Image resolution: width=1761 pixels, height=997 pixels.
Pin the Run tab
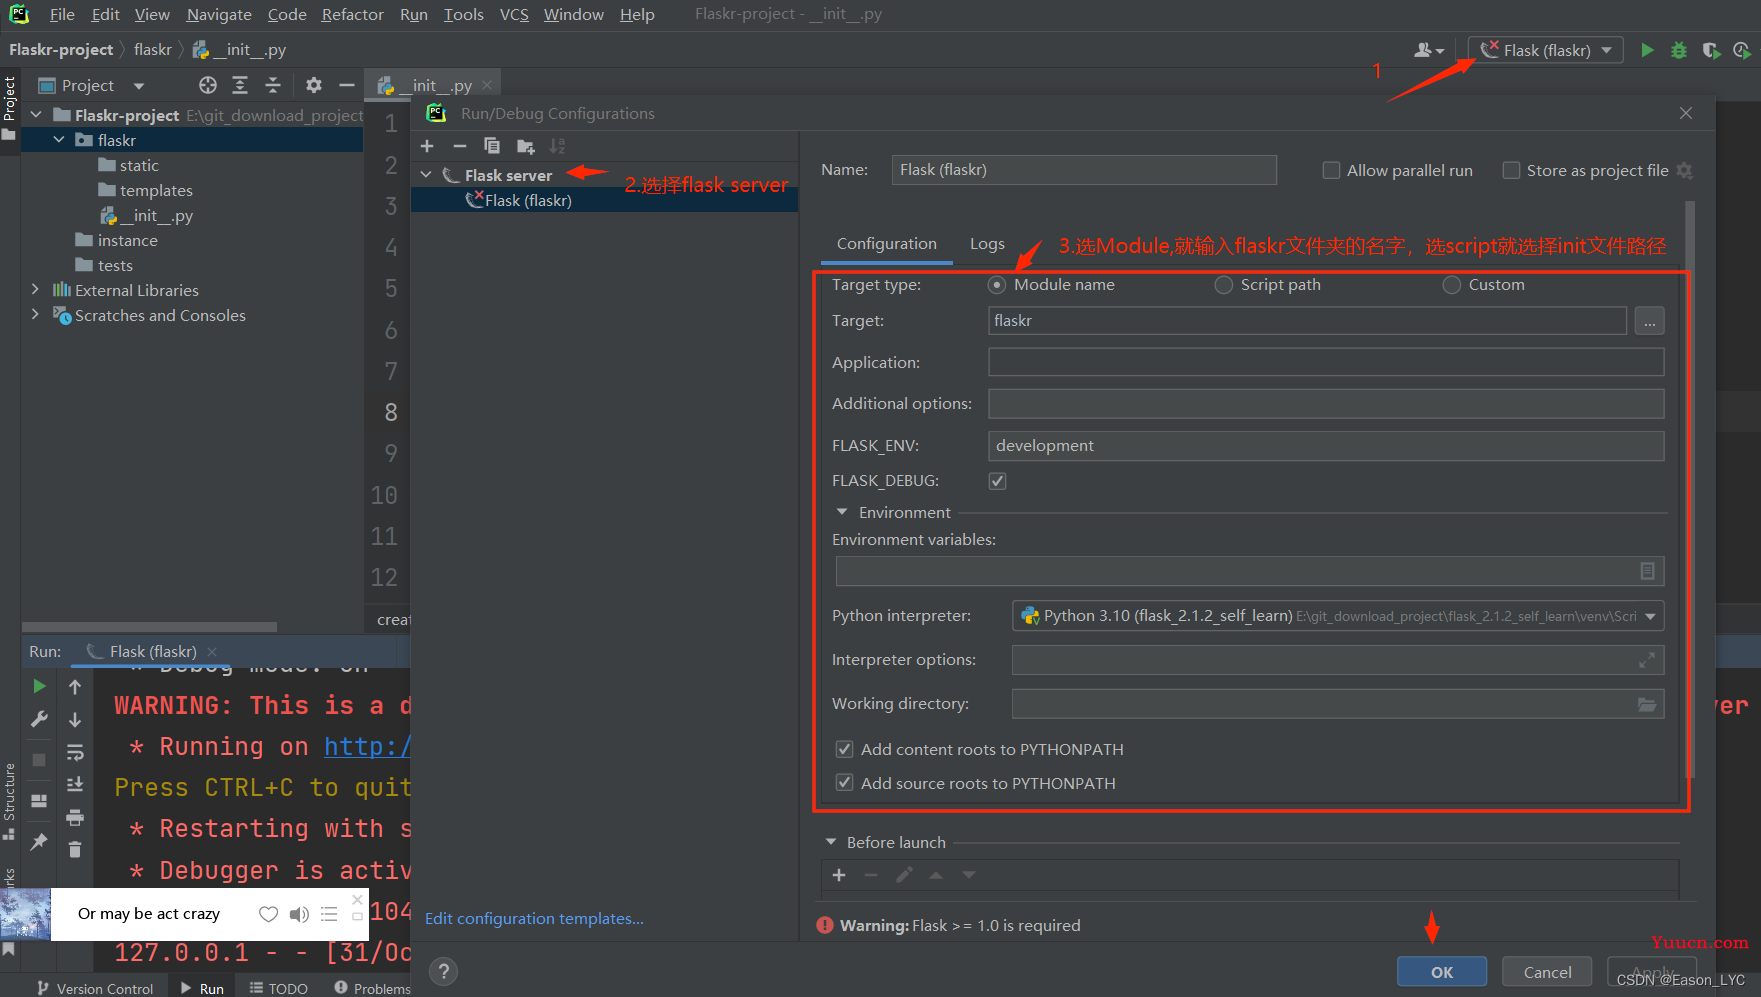[39, 842]
